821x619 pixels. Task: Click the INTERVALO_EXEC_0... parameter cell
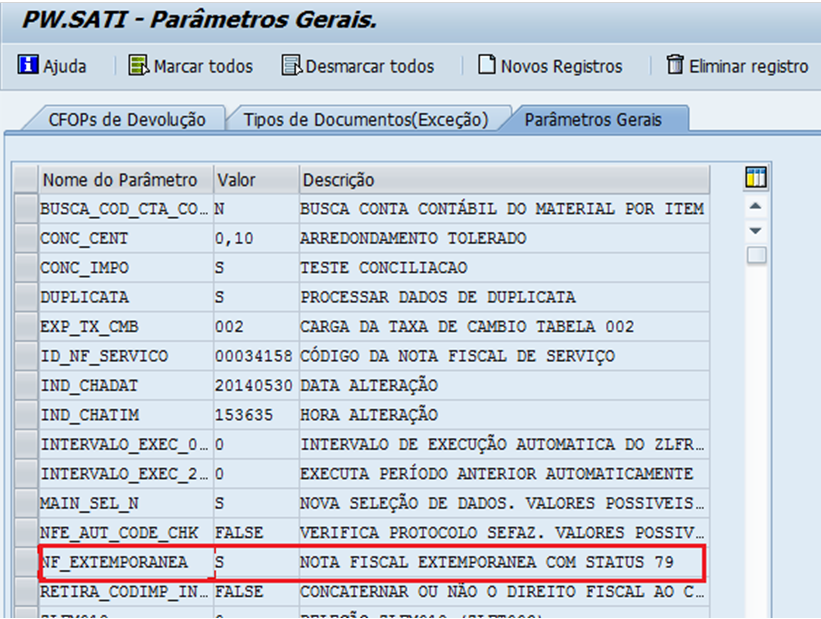(126, 444)
